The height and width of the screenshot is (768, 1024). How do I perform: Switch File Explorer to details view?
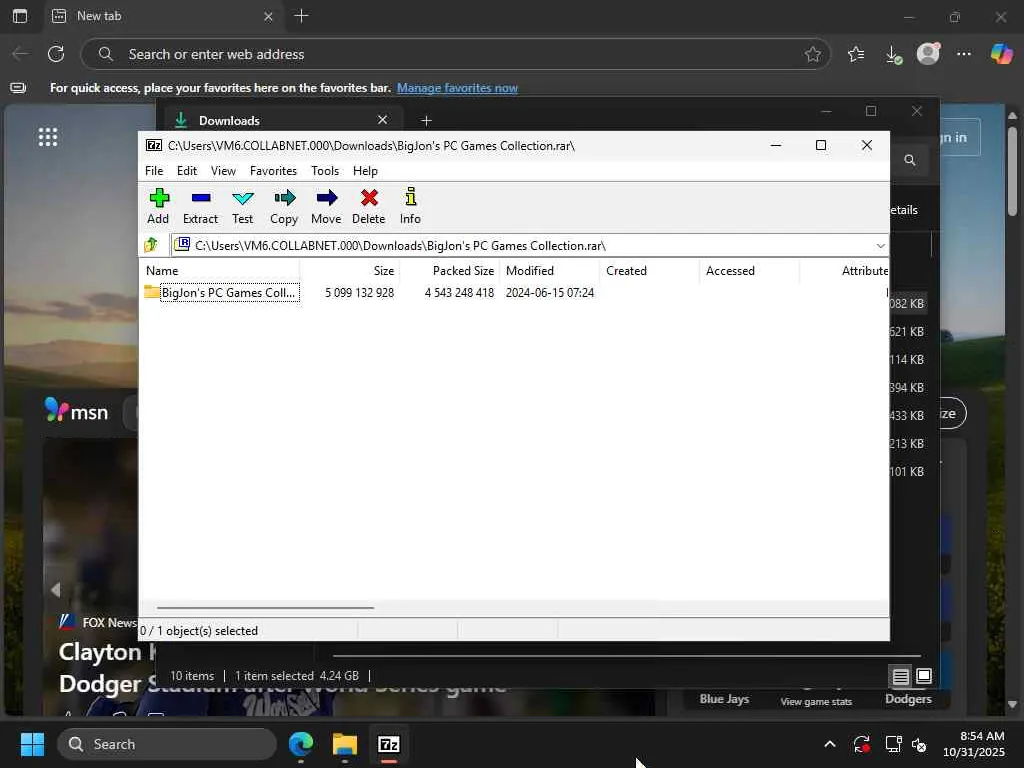pos(901,676)
